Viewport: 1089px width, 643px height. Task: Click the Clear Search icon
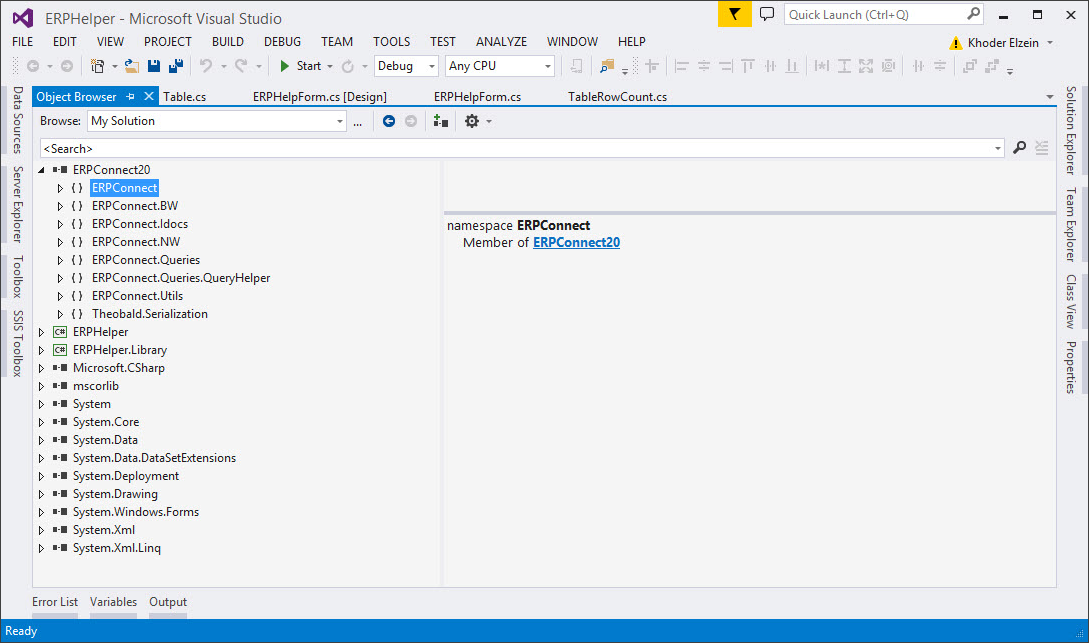click(1042, 148)
